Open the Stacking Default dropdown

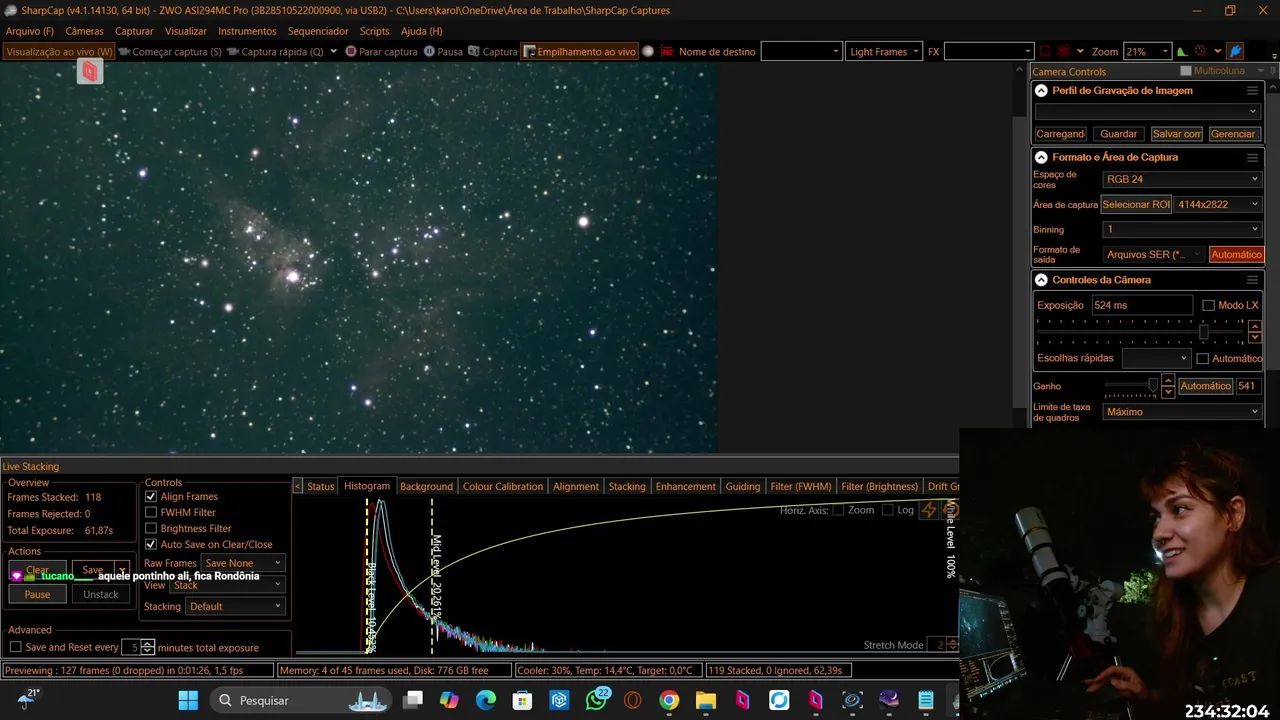coord(235,606)
